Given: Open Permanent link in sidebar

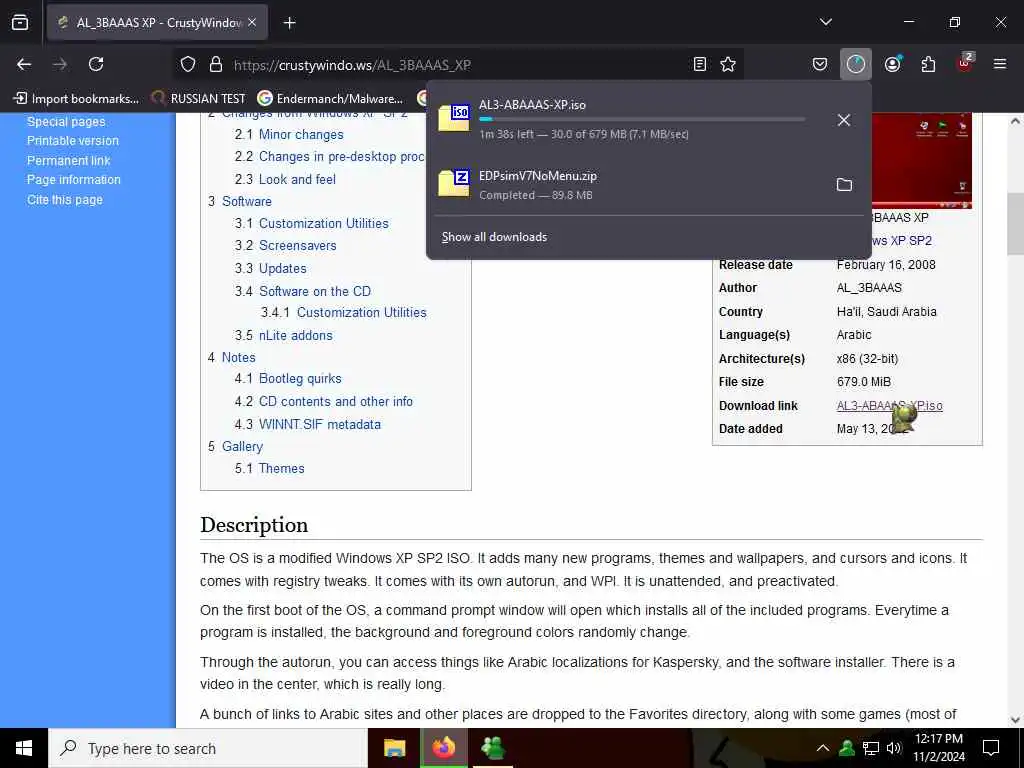Looking at the screenshot, I should 69,161.
